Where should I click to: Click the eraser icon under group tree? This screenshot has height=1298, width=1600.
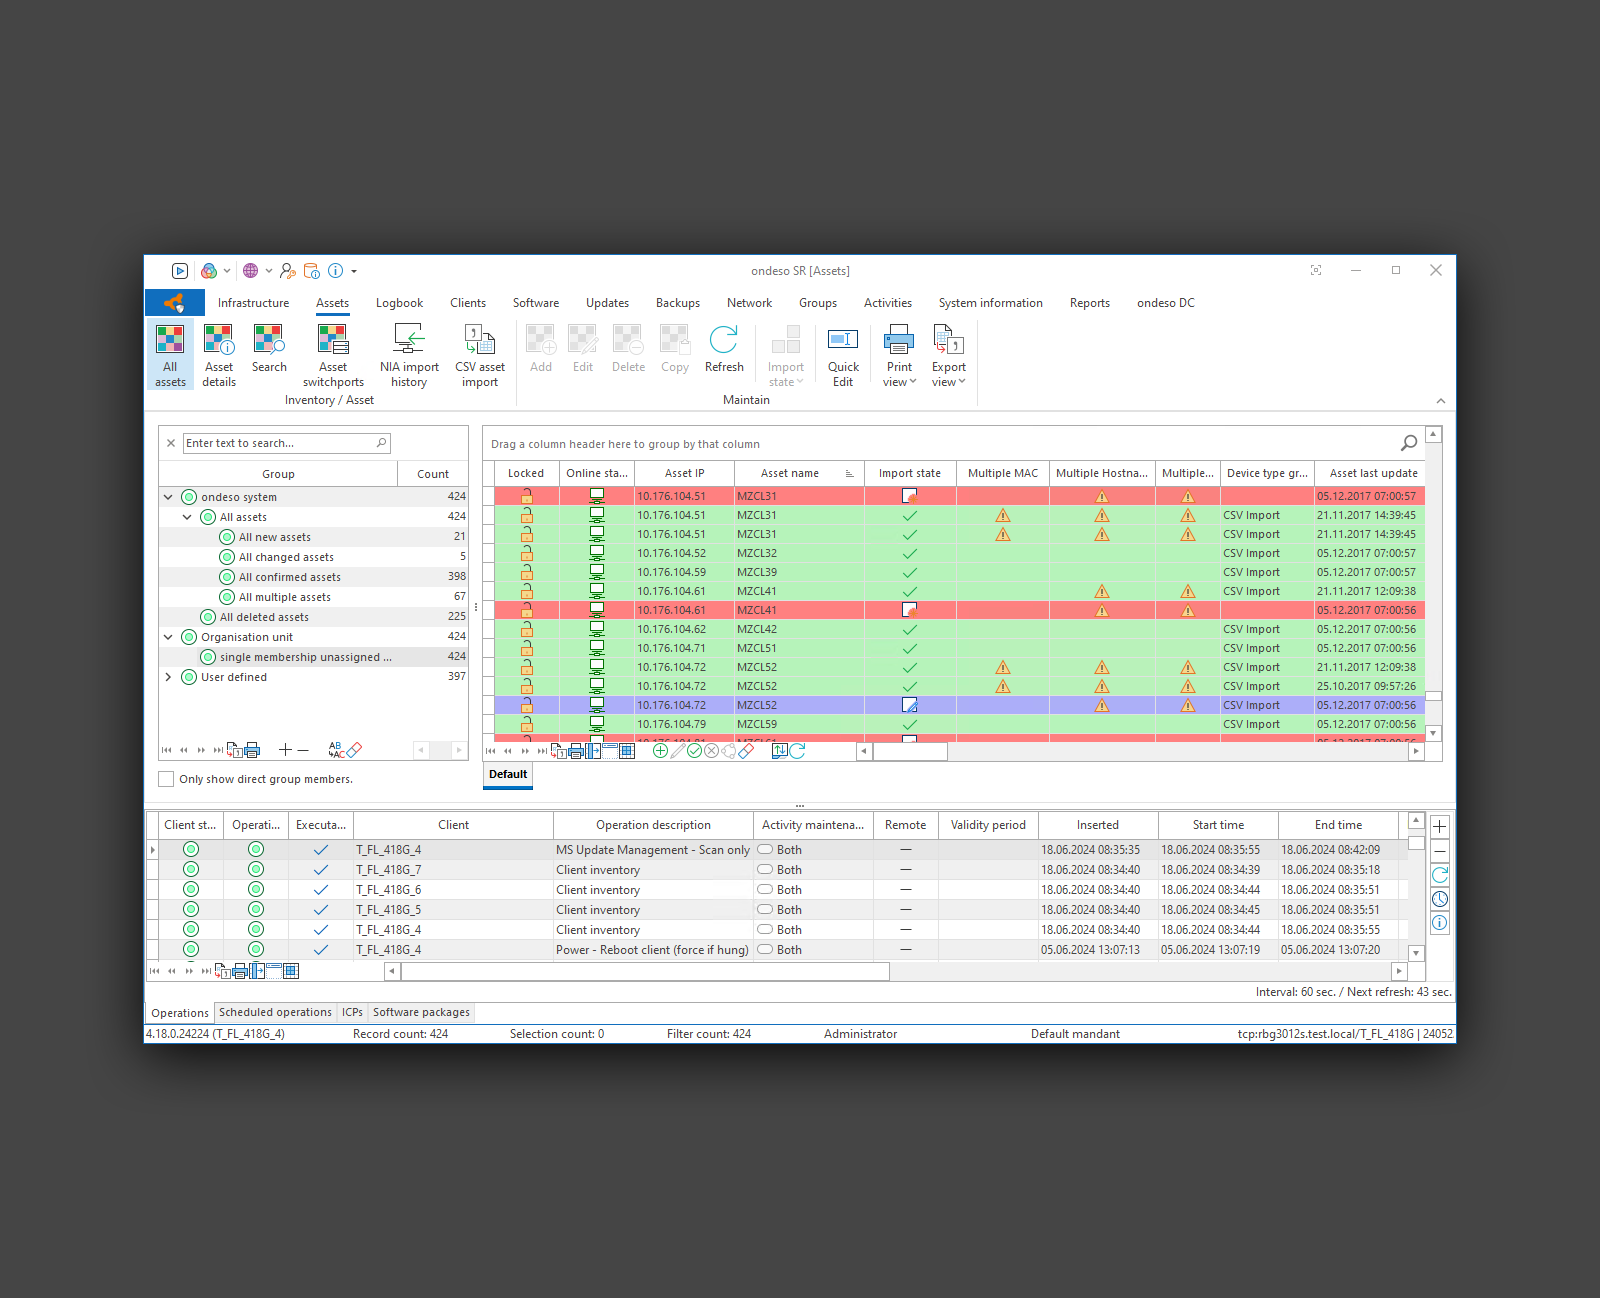(354, 750)
